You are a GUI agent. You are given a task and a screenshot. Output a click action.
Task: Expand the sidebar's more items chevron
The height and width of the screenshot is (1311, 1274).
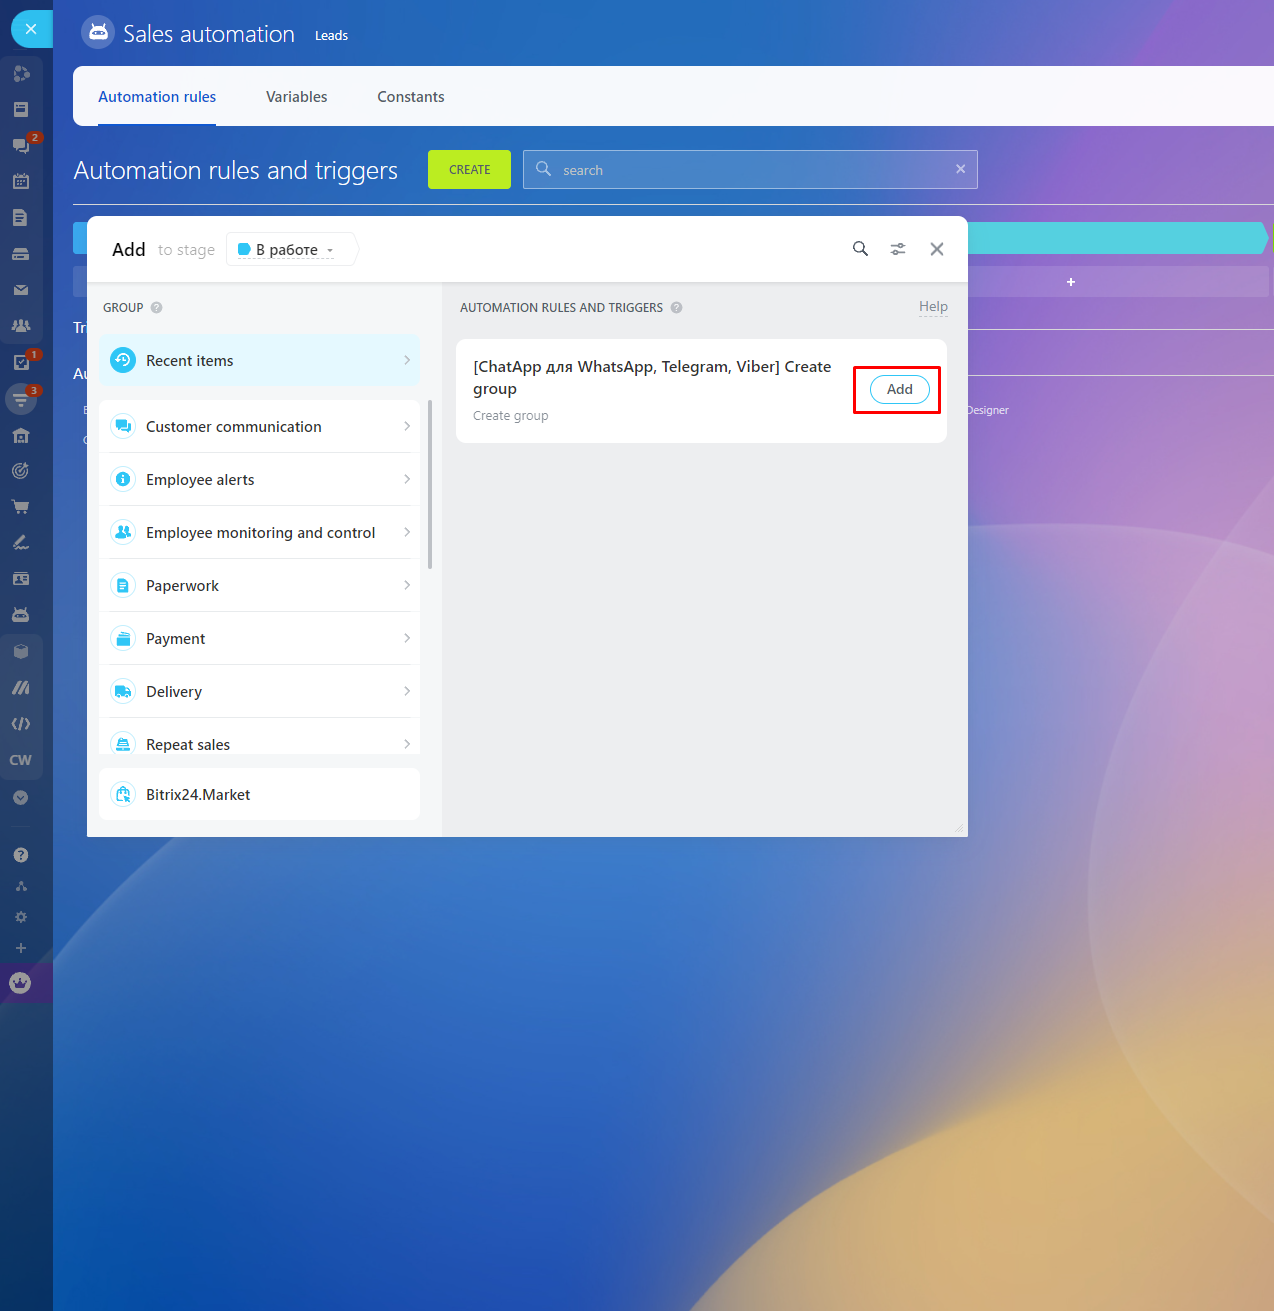pyautogui.click(x=20, y=798)
